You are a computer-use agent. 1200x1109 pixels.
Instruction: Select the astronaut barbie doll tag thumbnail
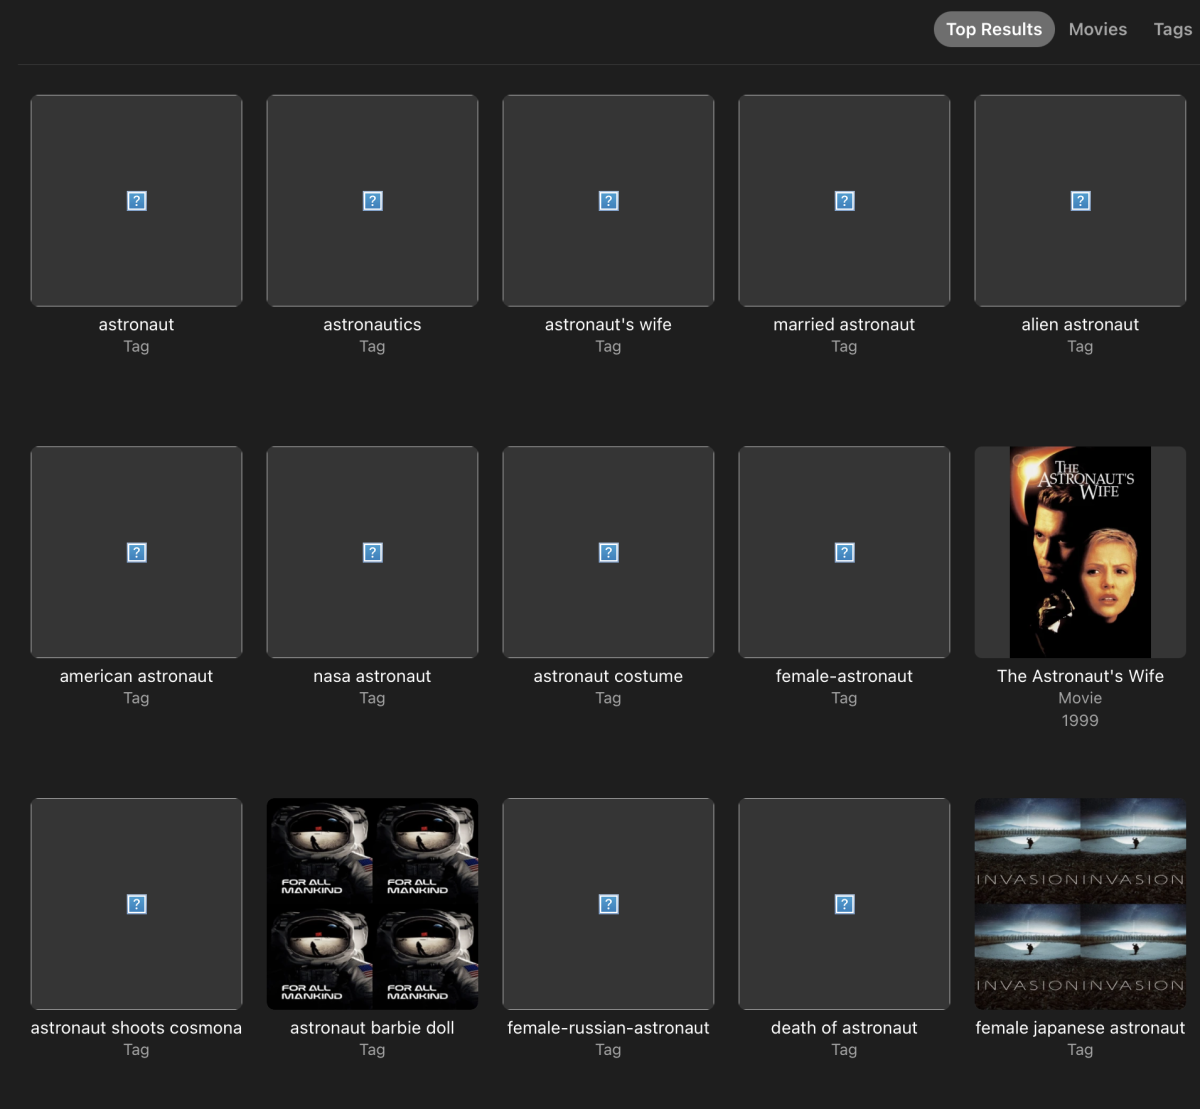coord(372,903)
